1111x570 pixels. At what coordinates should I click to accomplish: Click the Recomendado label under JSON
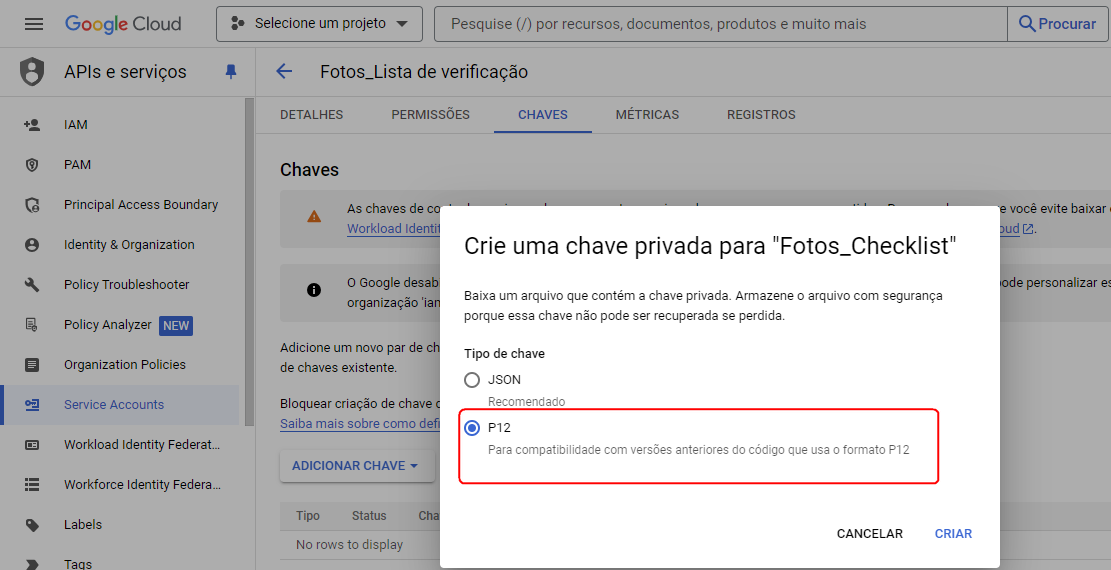pos(526,401)
